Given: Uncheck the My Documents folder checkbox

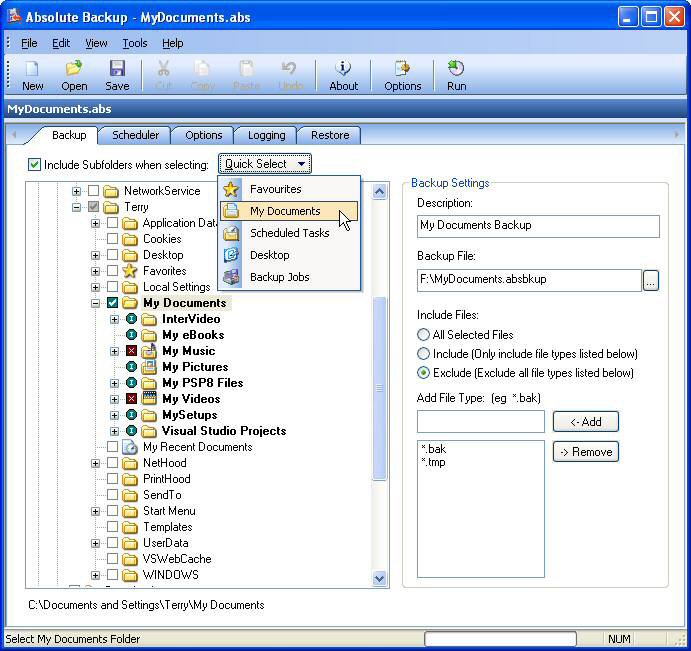Looking at the screenshot, I should 112,303.
